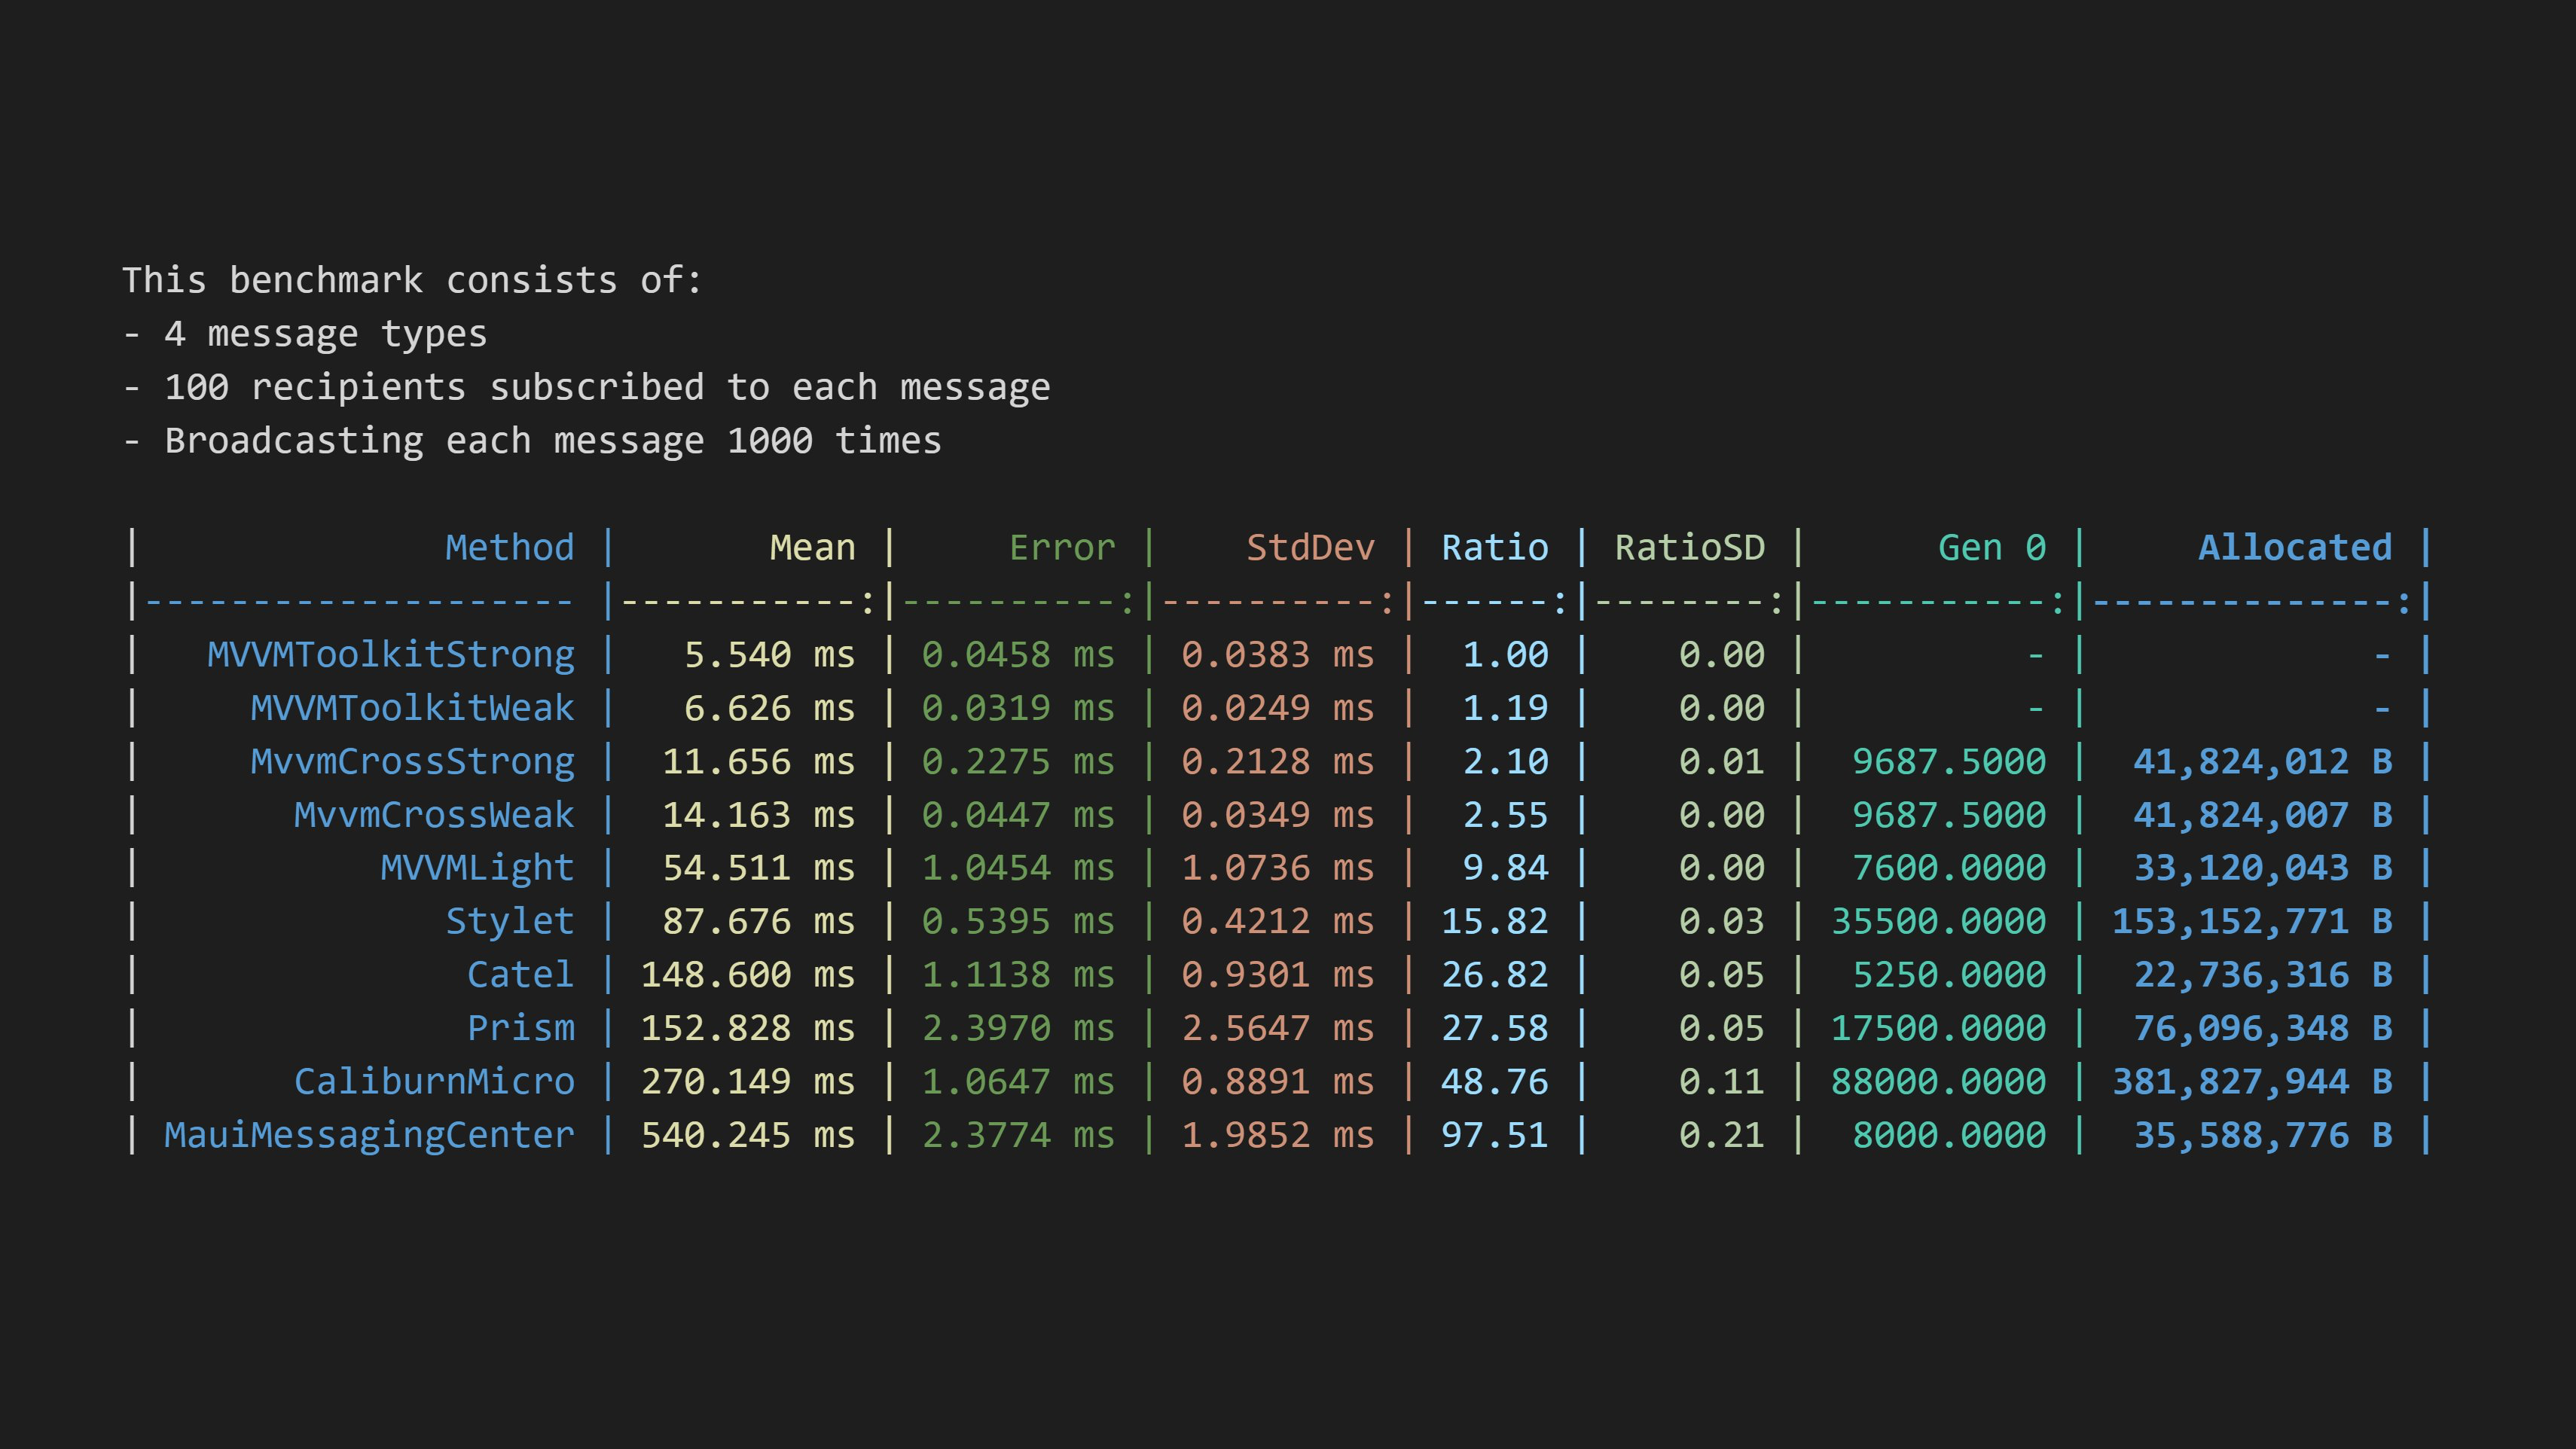This screenshot has width=2576, height=1449.
Task: Click the 2.3774 ms error value
Action: [x=1018, y=1135]
